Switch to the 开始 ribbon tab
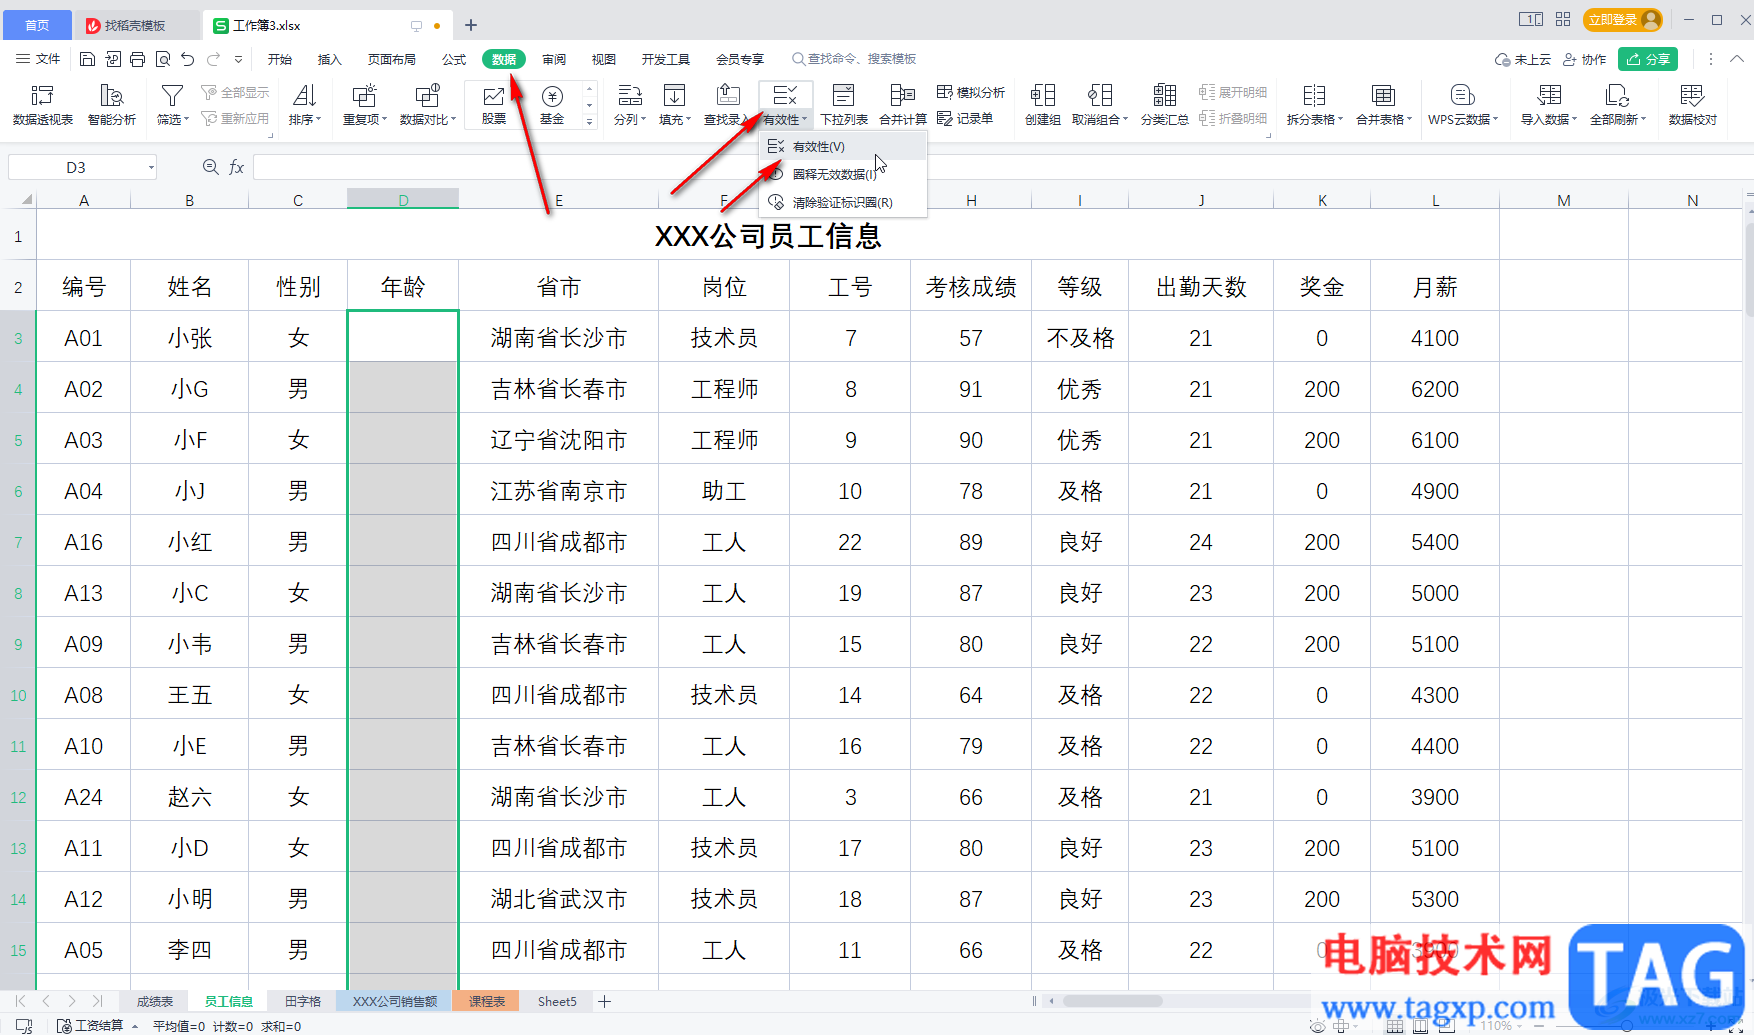Image resolution: width=1754 pixels, height=1035 pixels. pos(280,59)
